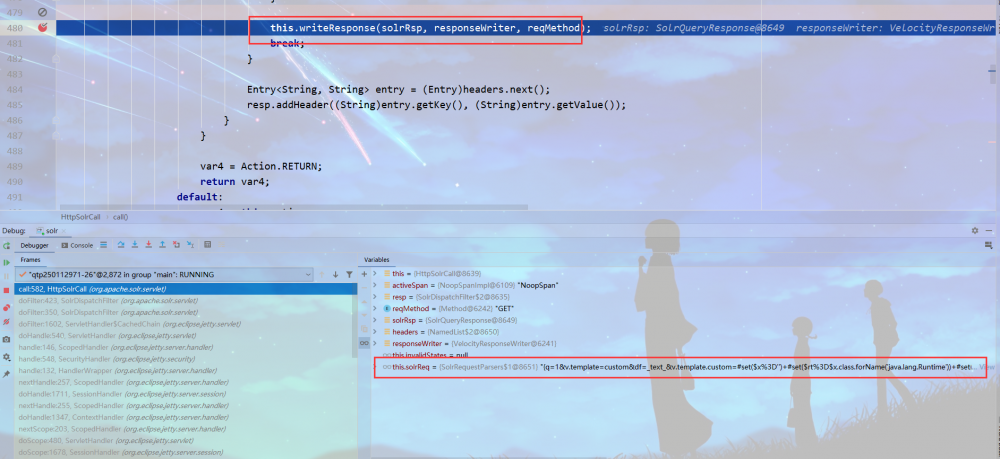Screen dimensions: 1000x459
Task: Expand the responseWriter variable
Action: point(375,343)
